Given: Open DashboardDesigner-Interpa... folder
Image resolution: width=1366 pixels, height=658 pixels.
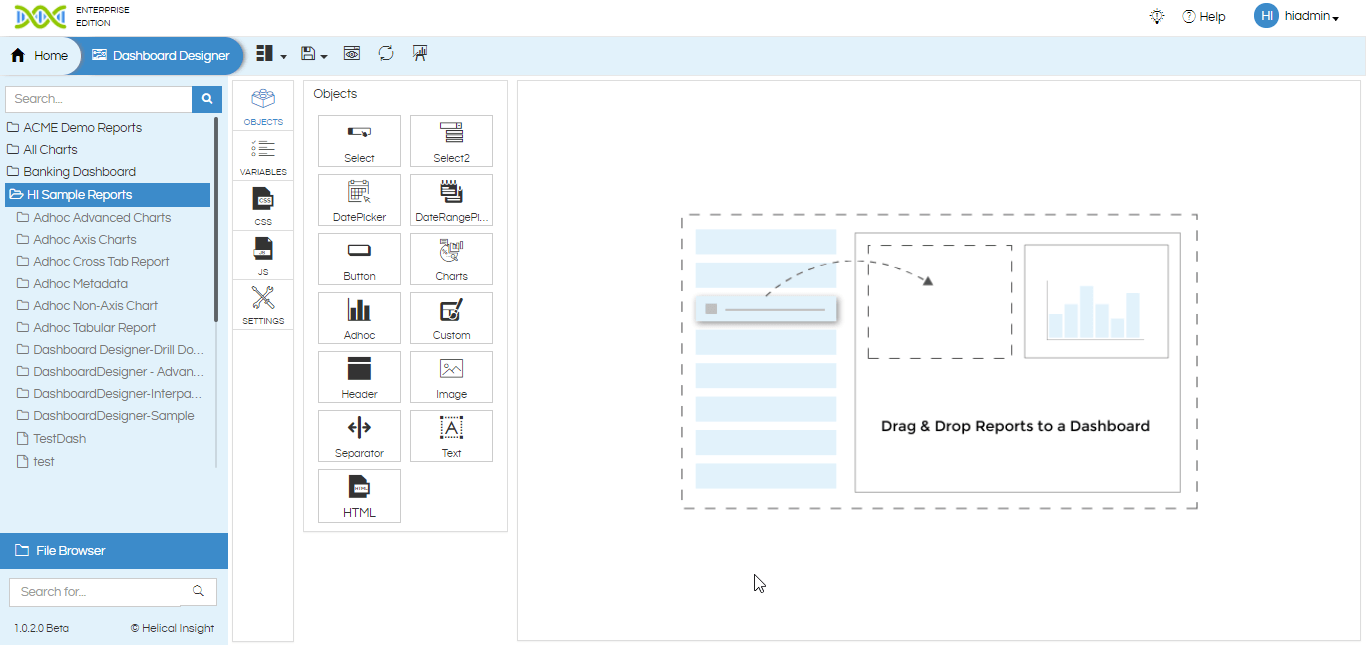Looking at the screenshot, I should 110,394.
